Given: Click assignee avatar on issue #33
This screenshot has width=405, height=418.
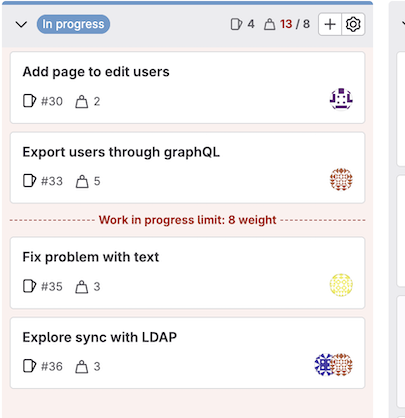Looking at the screenshot, I should click(x=341, y=179).
